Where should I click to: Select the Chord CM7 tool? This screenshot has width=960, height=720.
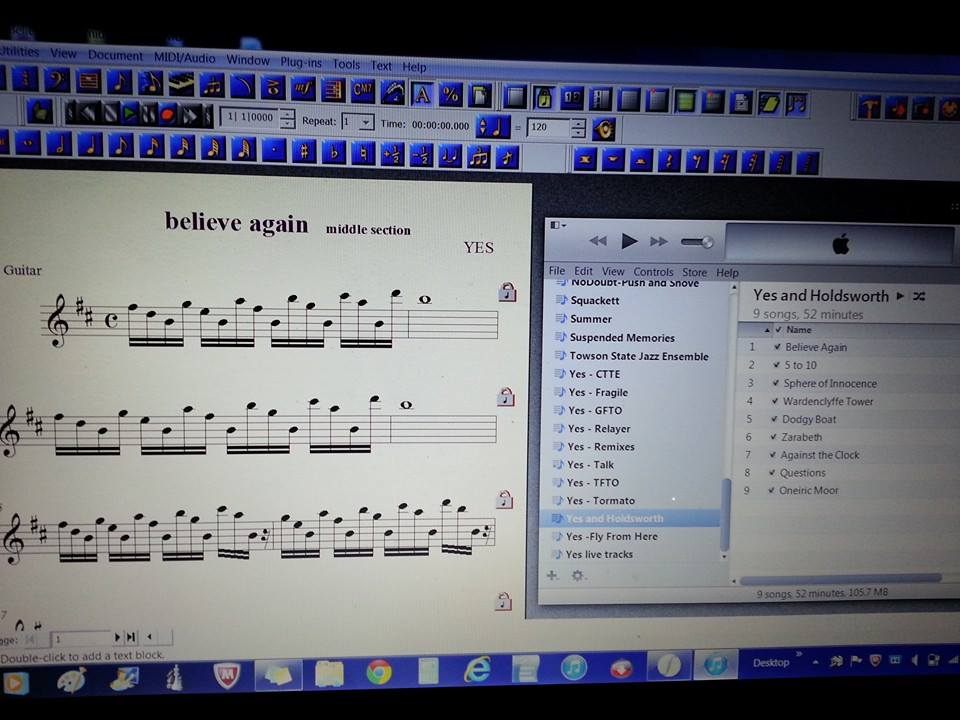[362, 91]
